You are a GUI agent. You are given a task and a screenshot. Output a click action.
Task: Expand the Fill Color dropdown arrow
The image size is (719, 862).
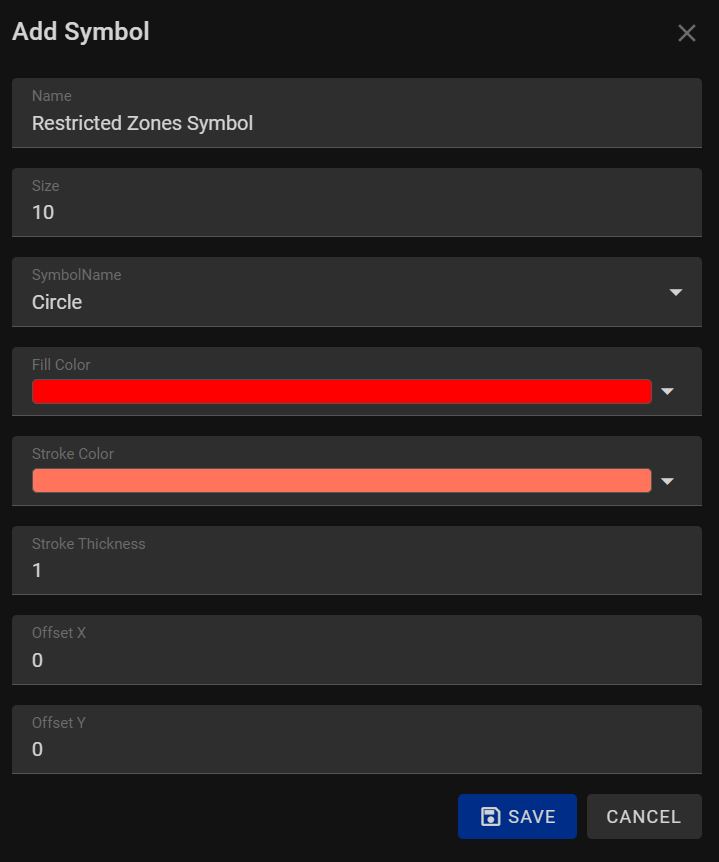[667, 391]
